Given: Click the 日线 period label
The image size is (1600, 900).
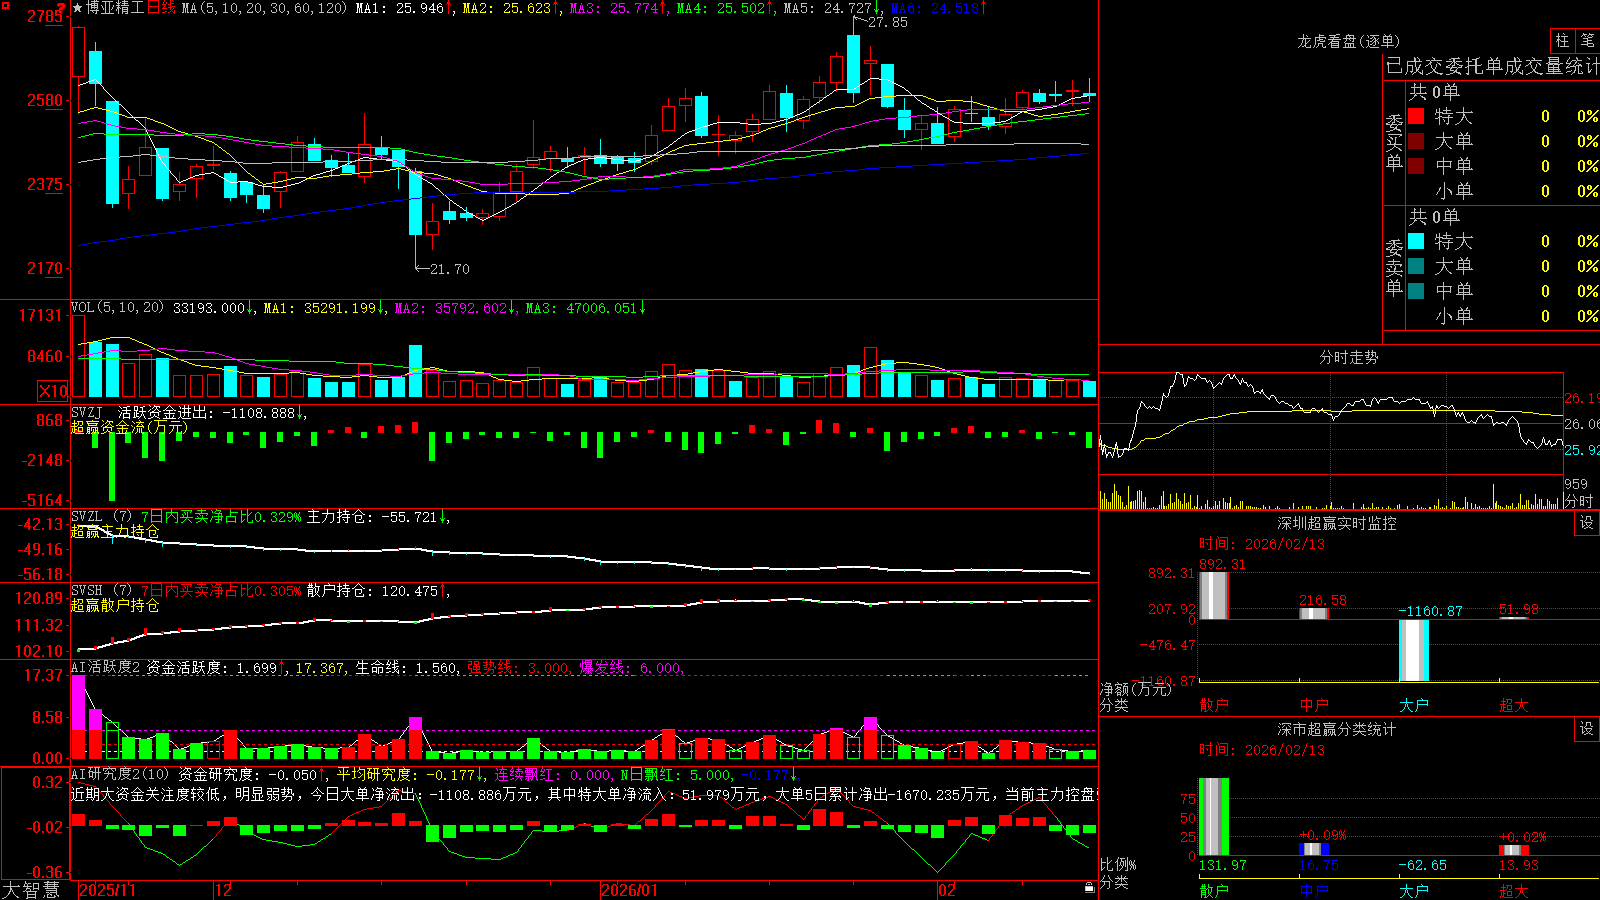Looking at the screenshot, I should 161,8.
